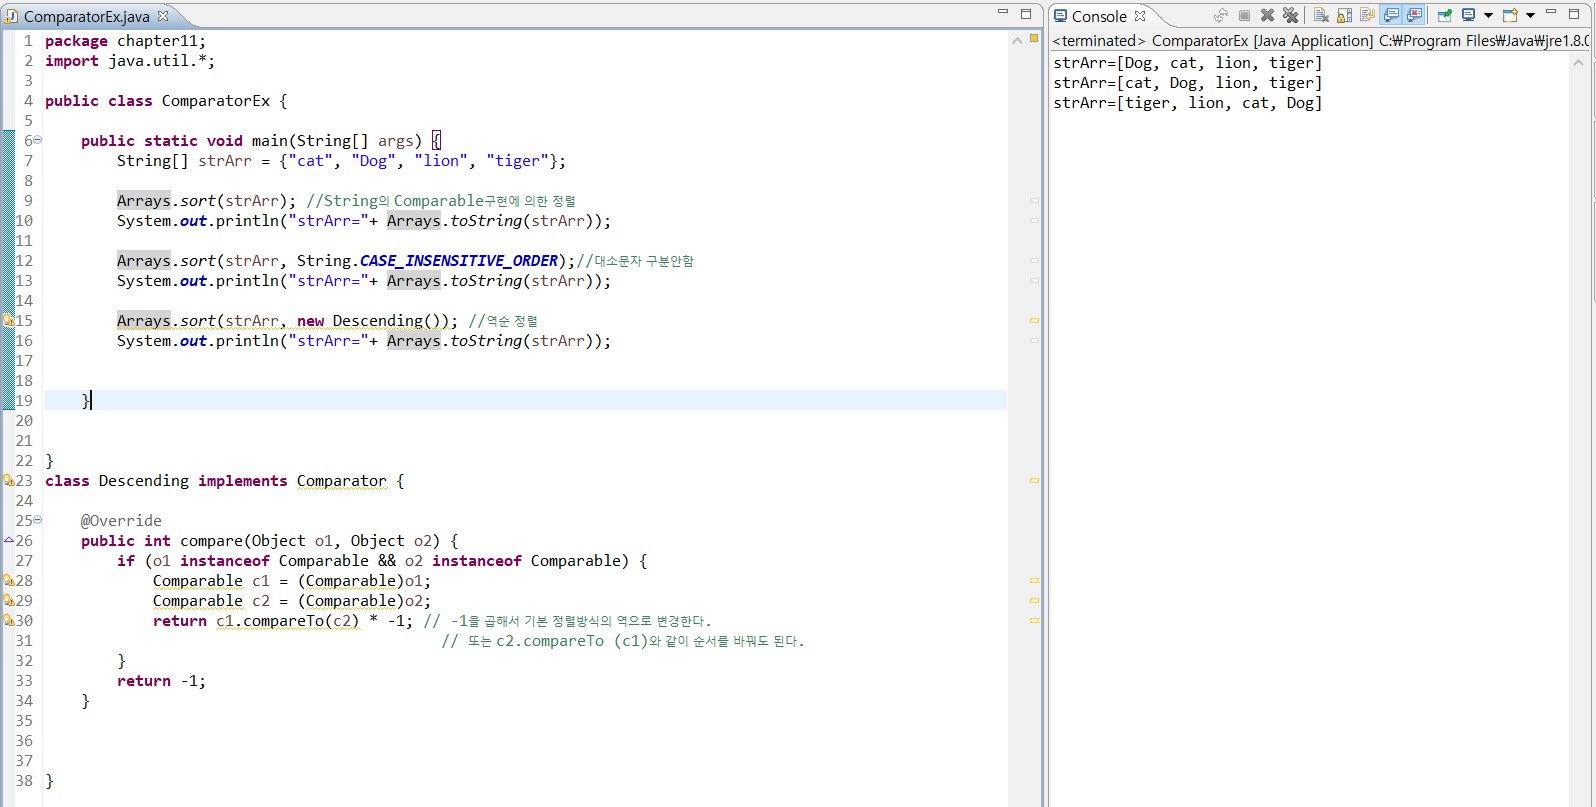Click the Display Selected Console icon
1596x807 pixels.
tap(1468, 15)
